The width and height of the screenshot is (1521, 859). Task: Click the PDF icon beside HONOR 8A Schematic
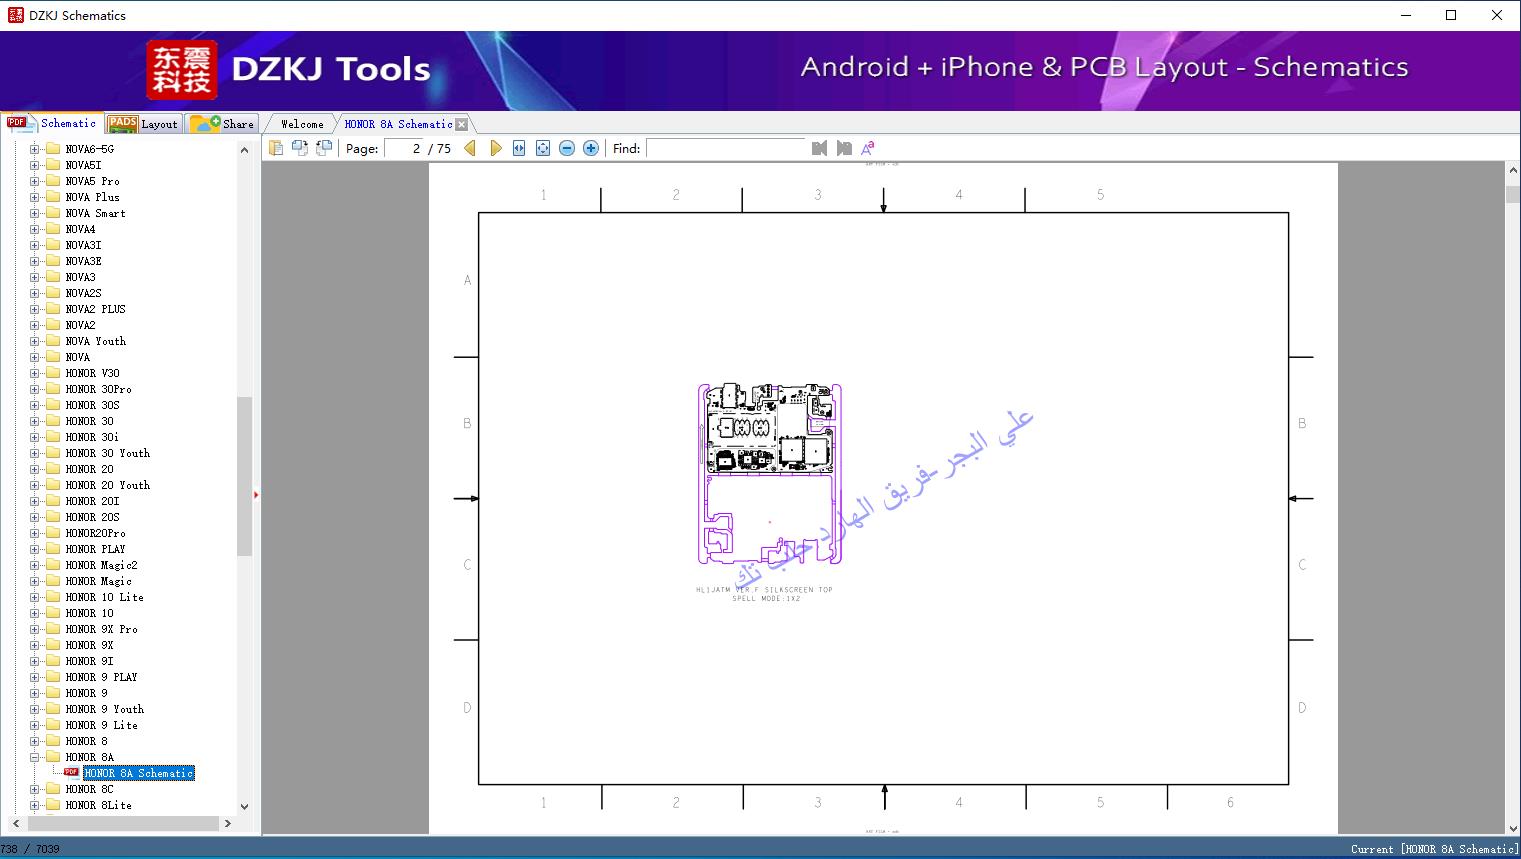coord(72,772)
